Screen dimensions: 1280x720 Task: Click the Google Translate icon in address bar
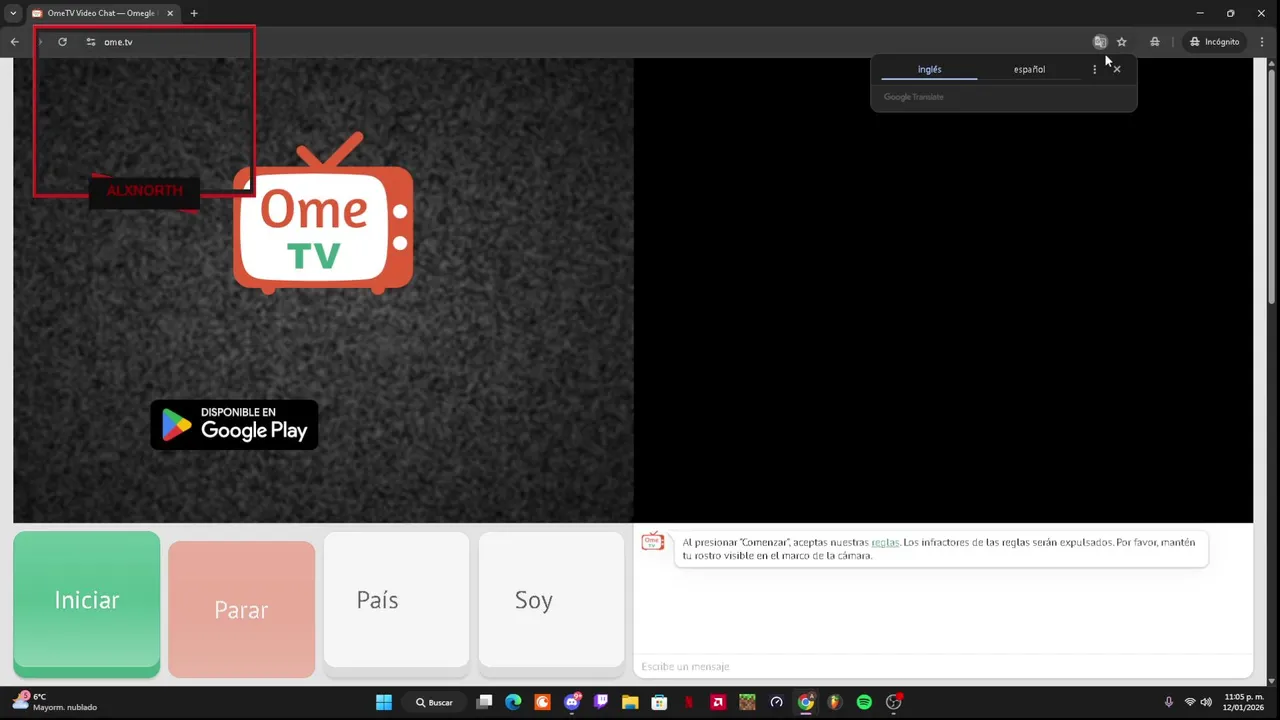point(1100,42)
